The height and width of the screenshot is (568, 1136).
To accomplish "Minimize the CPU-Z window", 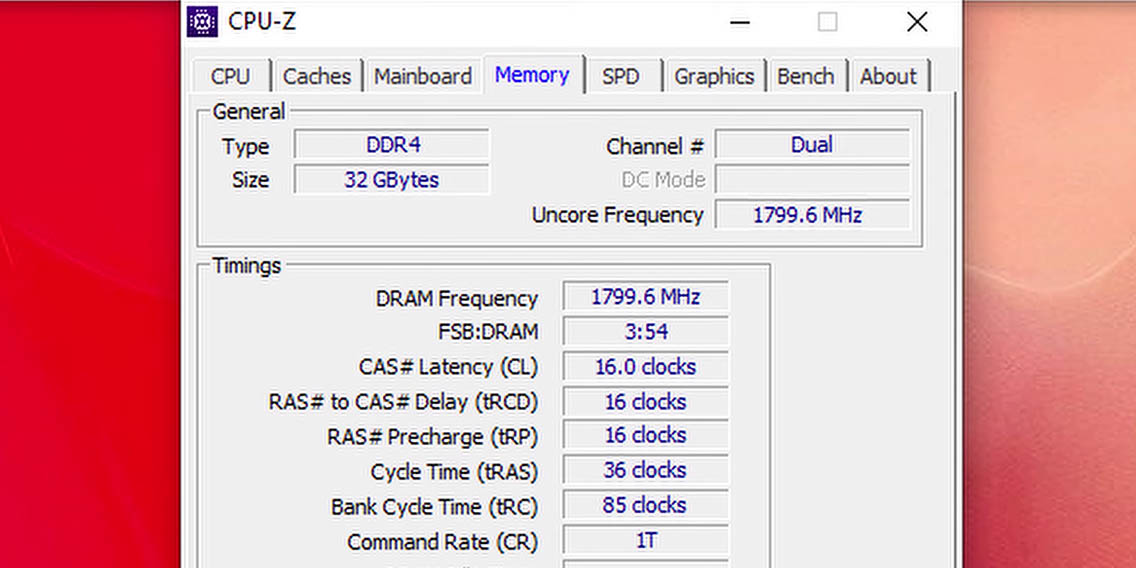I will pyautogui.click(x=740, y=22).
